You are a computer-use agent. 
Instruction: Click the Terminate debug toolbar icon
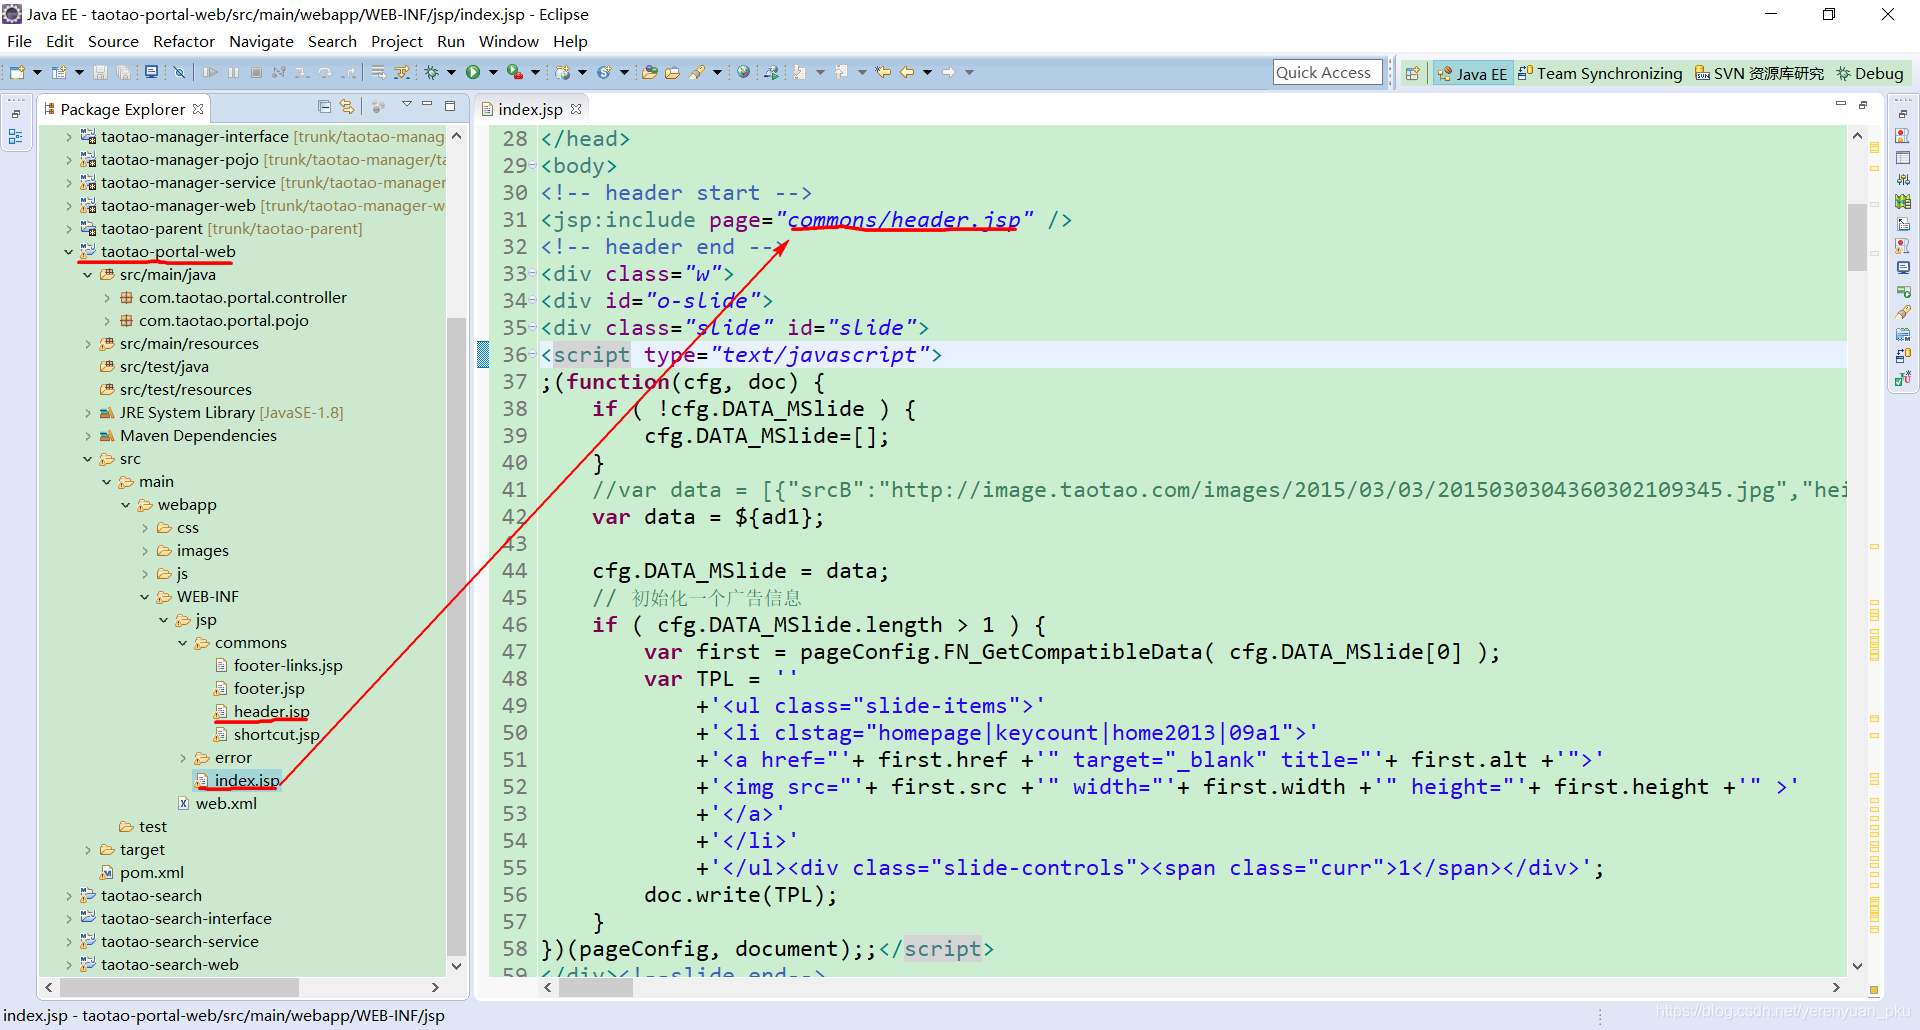click(256, 72)
